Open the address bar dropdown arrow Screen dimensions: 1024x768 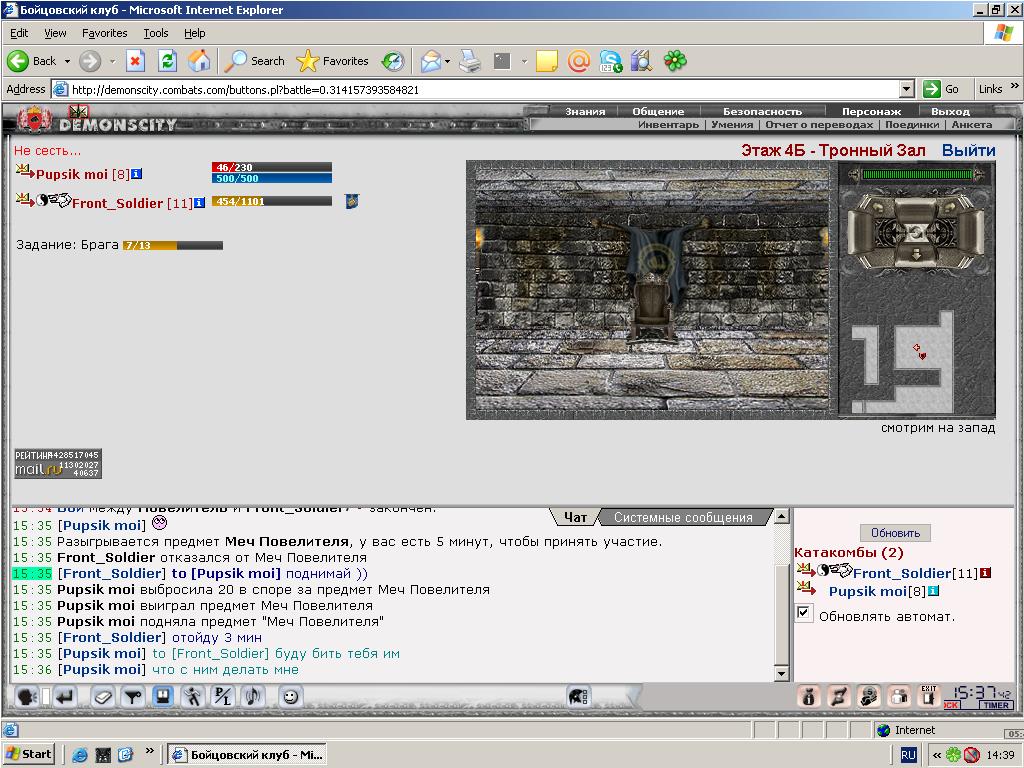tap(906, 89)
